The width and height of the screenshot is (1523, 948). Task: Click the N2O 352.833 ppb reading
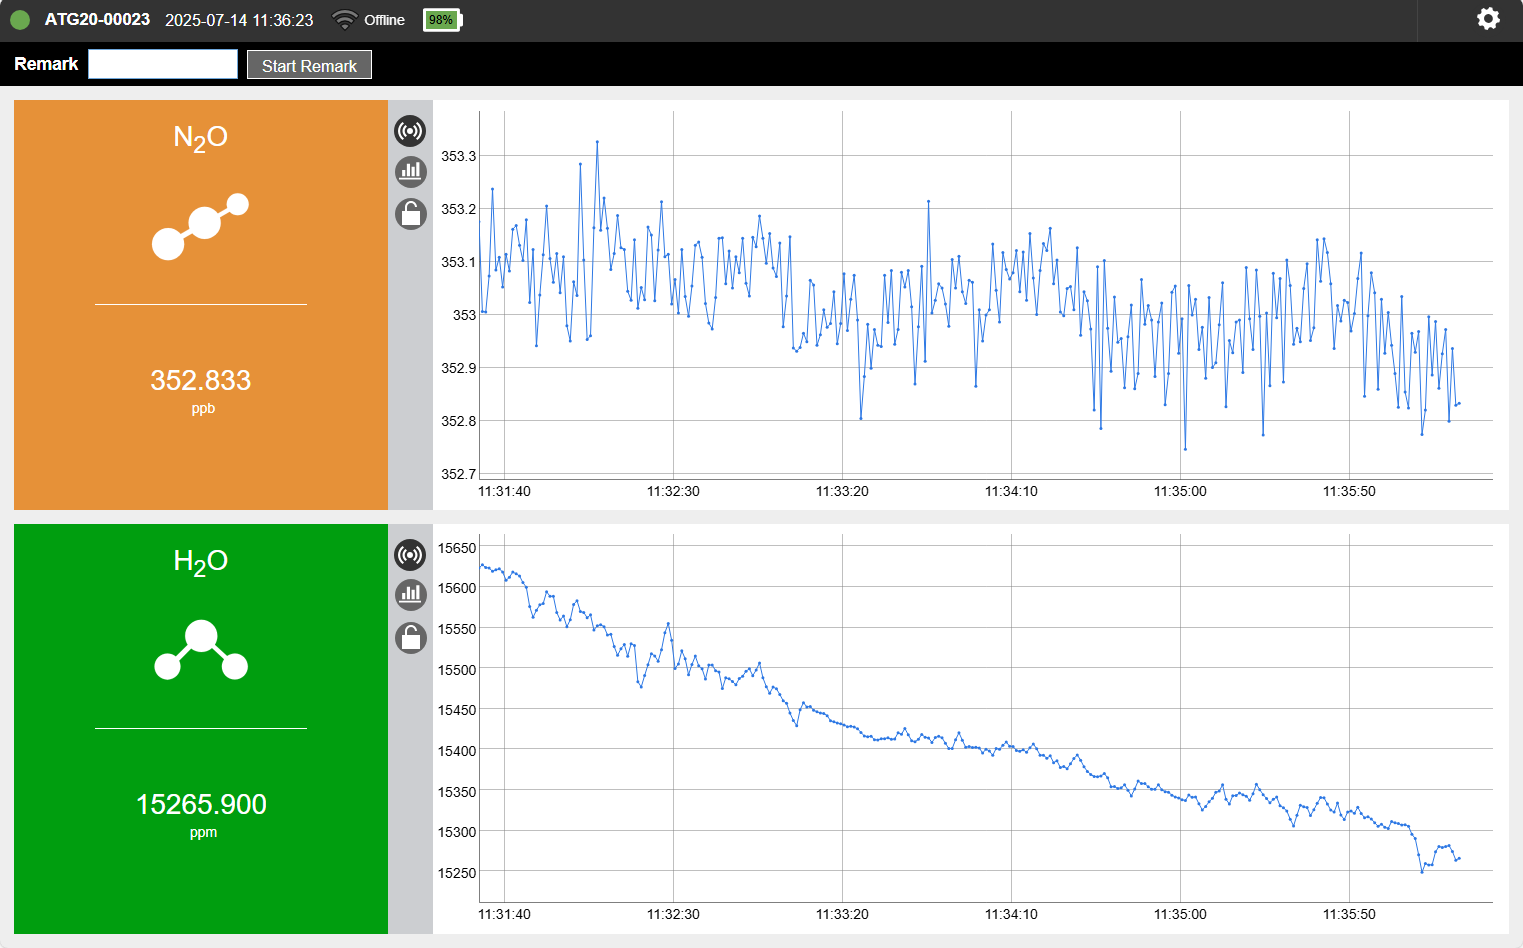201,381
